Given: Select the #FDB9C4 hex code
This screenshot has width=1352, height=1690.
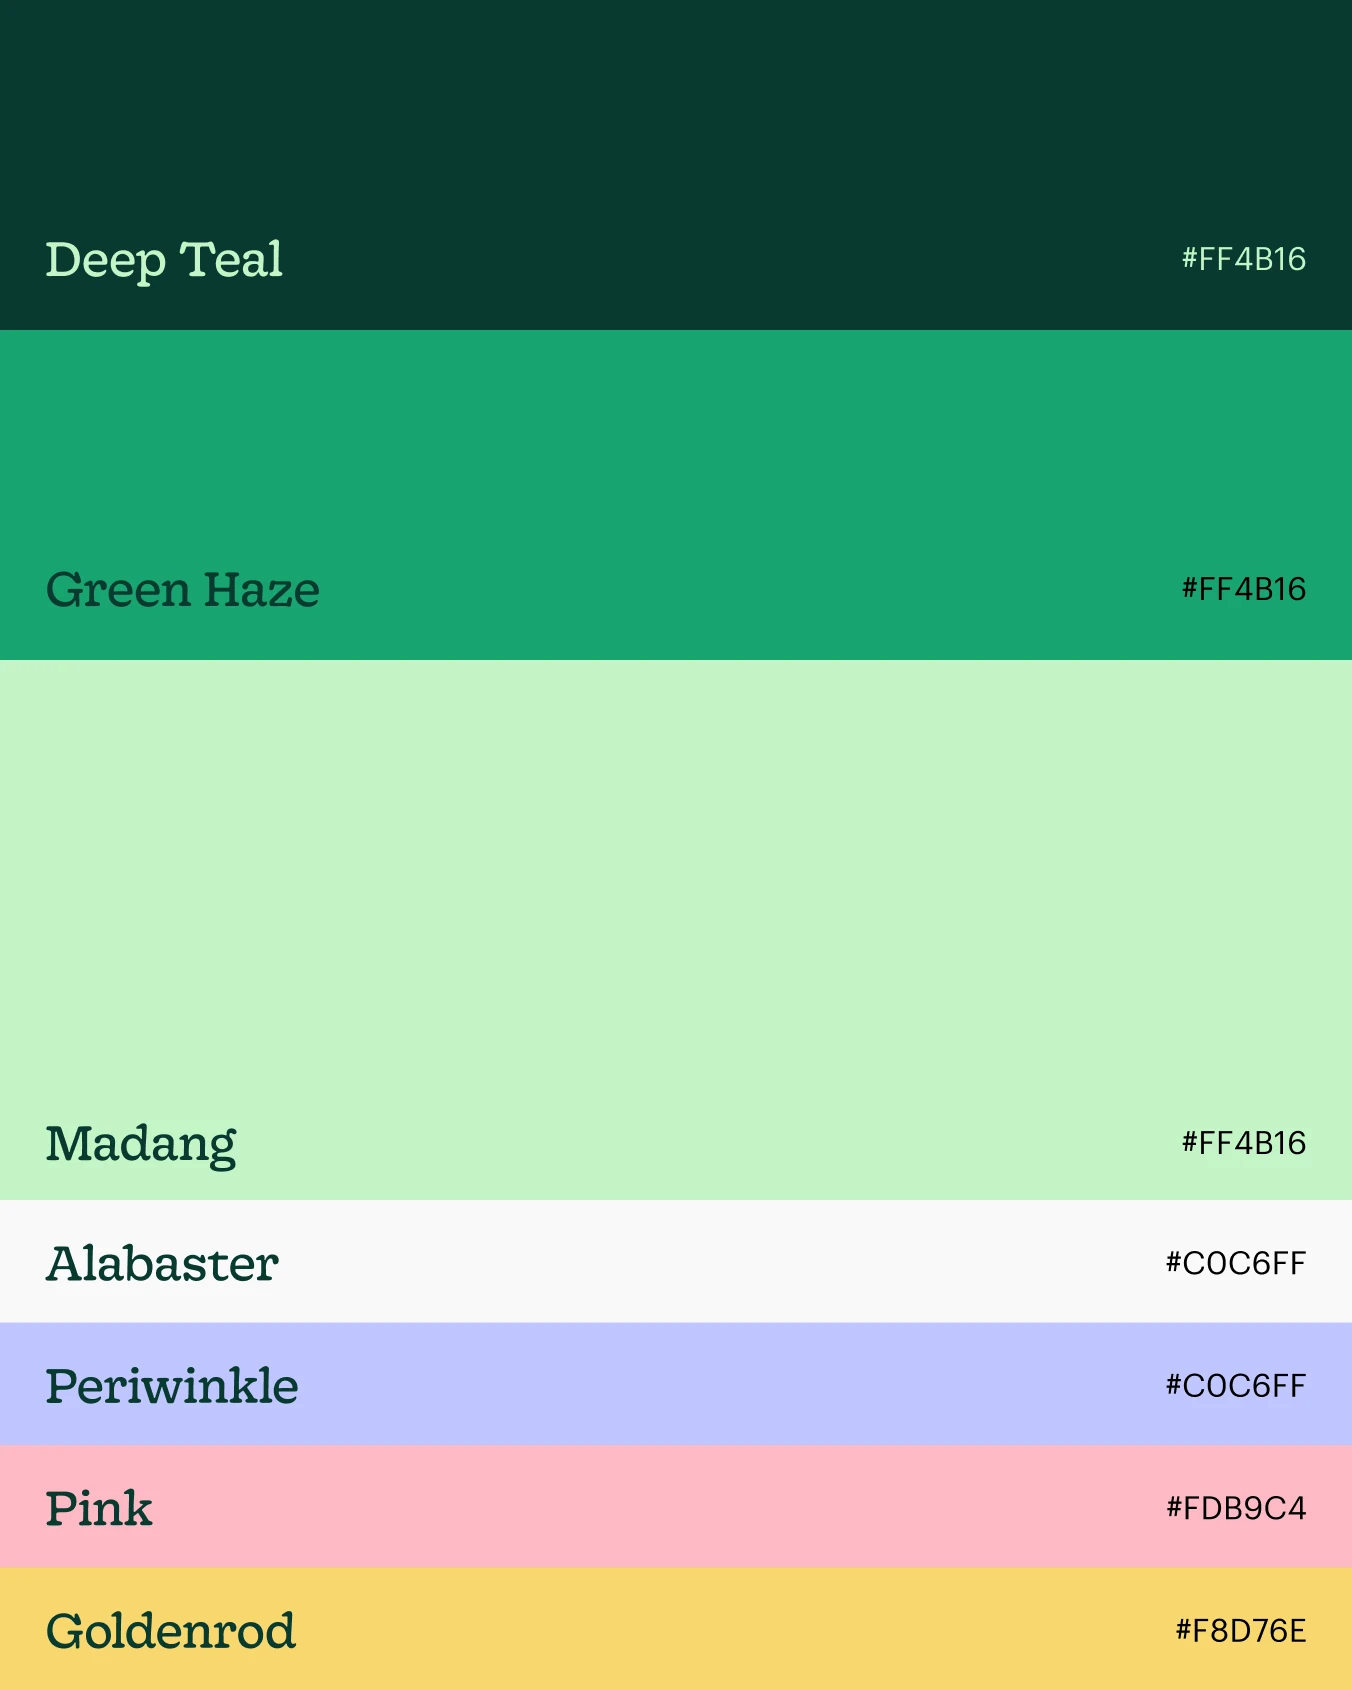Looking at the screenshot, I should pyautogui.click(x=1236, y=1508).
